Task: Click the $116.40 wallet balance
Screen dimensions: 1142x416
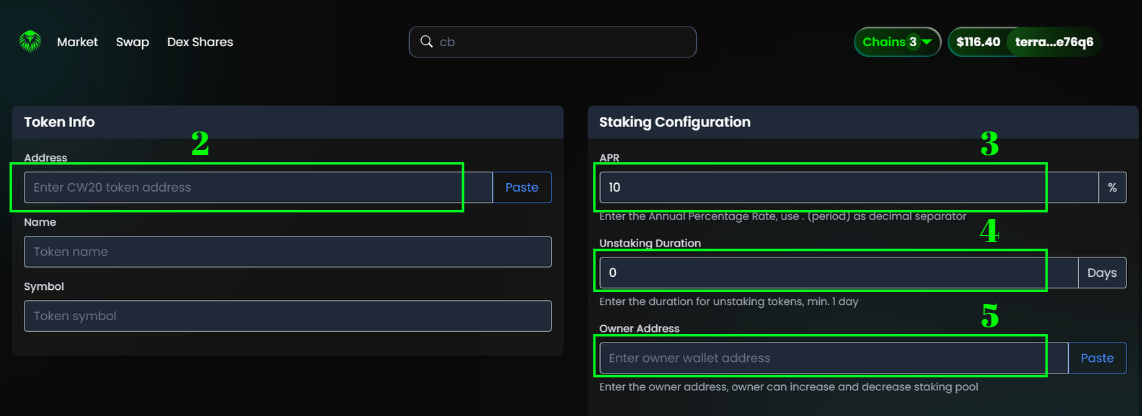Action: click(978, 42)
